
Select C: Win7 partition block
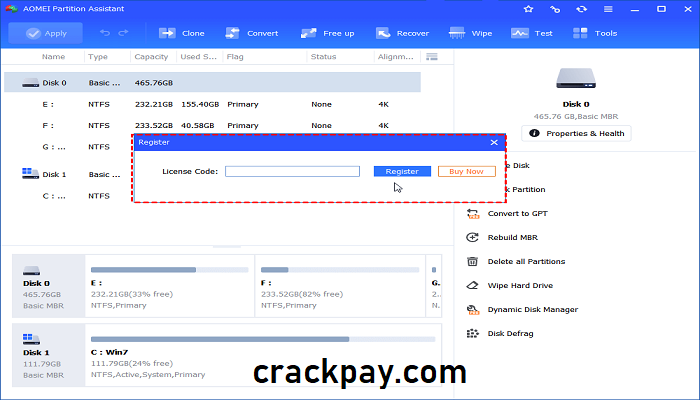click(263, 355)
